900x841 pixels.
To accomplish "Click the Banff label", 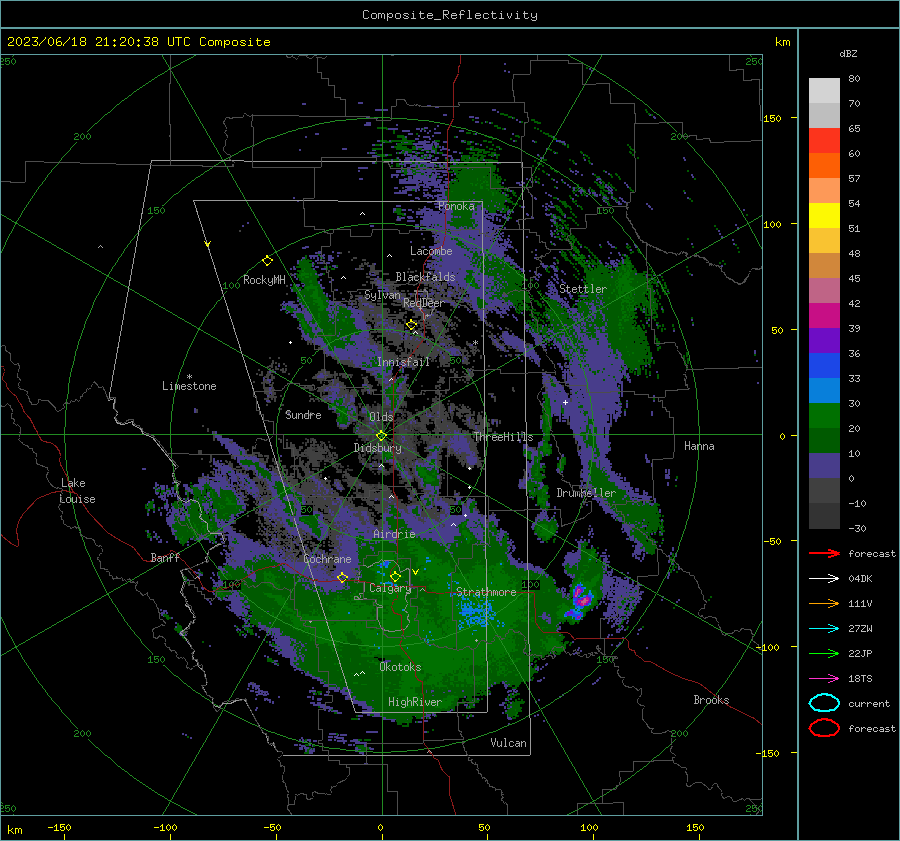I will pyautogui.click(x=165, y=557).
